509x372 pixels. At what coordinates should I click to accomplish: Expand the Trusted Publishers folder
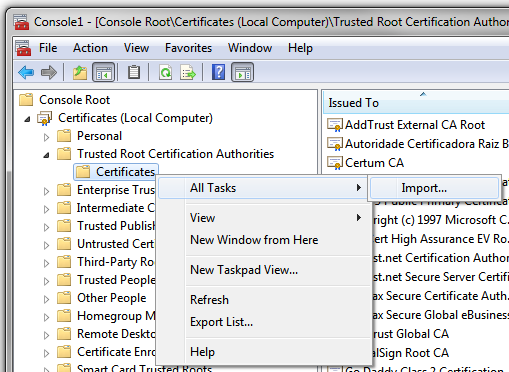47,227
